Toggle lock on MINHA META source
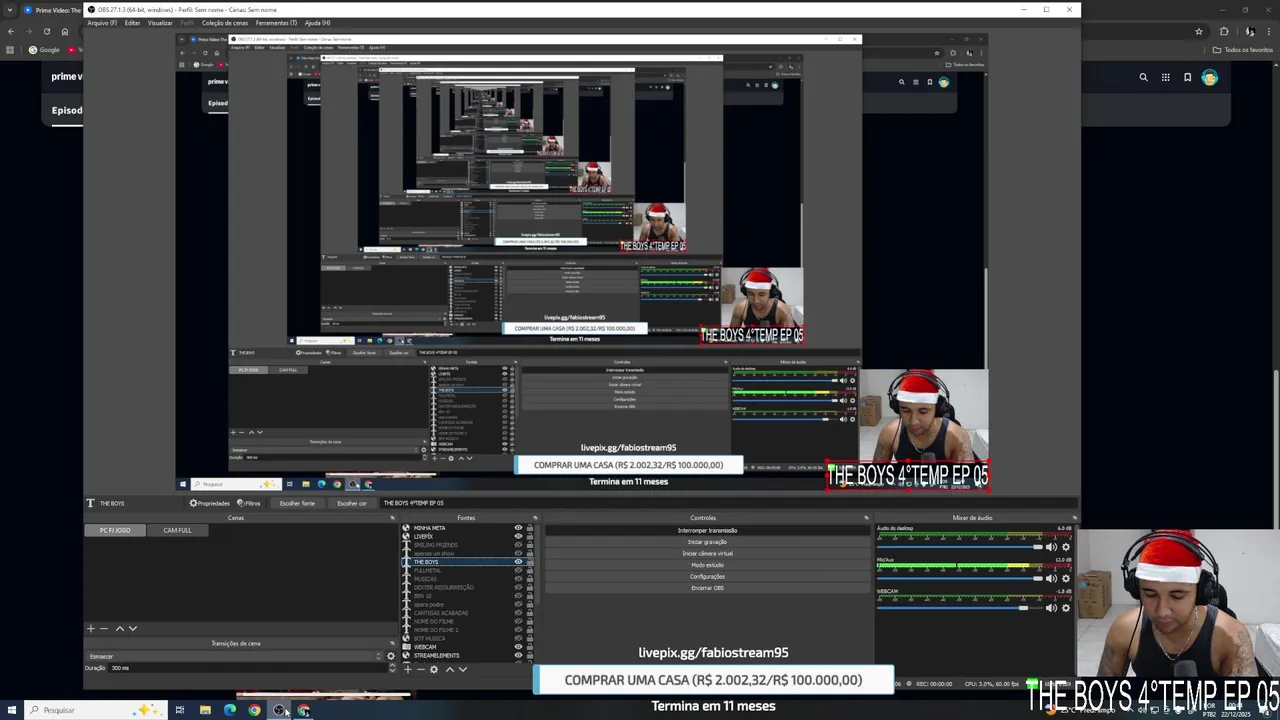The width and height of the screenshot is (1280, 720). click(530, 528)
